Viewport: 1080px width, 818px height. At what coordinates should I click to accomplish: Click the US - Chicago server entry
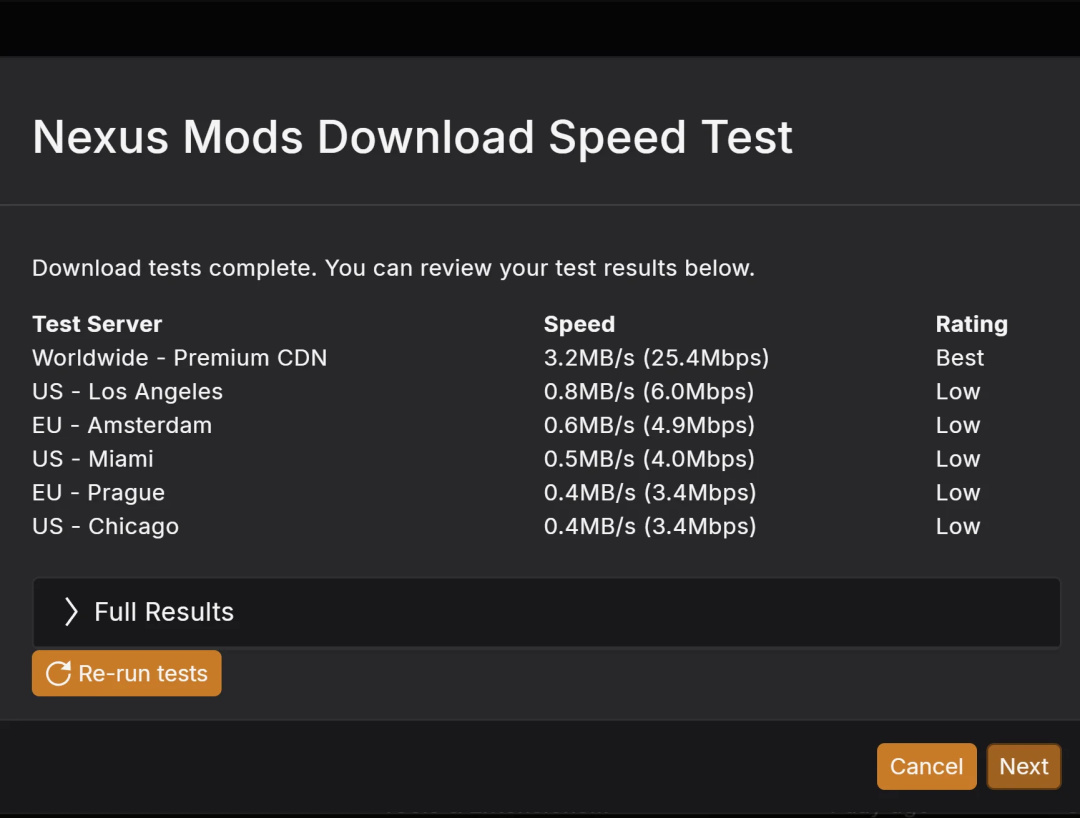(x=105, y=527)
